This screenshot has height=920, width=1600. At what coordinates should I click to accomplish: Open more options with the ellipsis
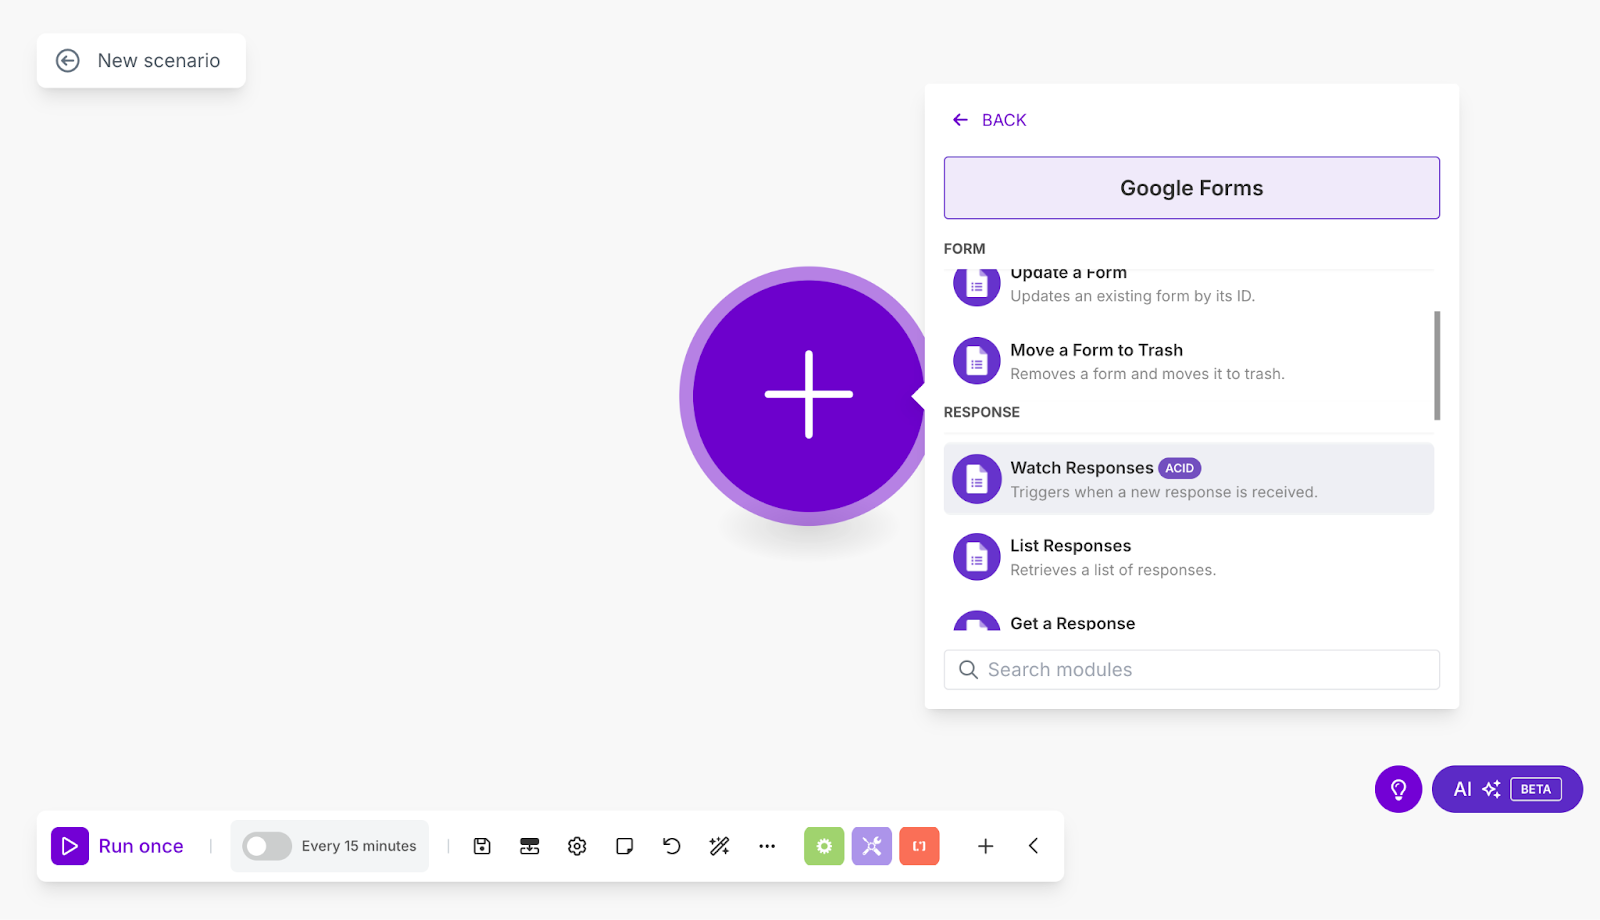767,846
